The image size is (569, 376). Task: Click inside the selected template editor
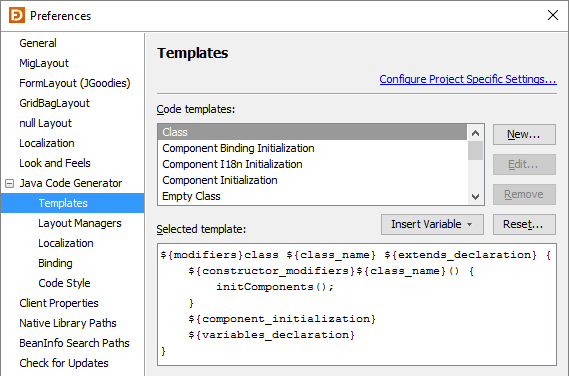point(357,304)
